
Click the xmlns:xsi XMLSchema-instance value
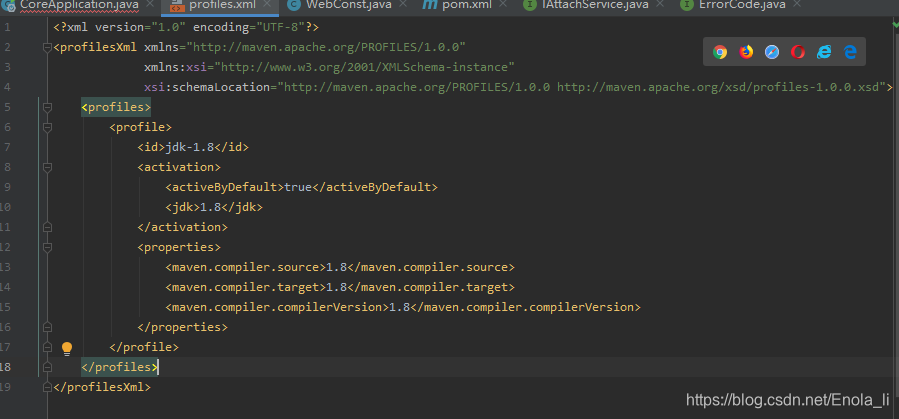365,67
